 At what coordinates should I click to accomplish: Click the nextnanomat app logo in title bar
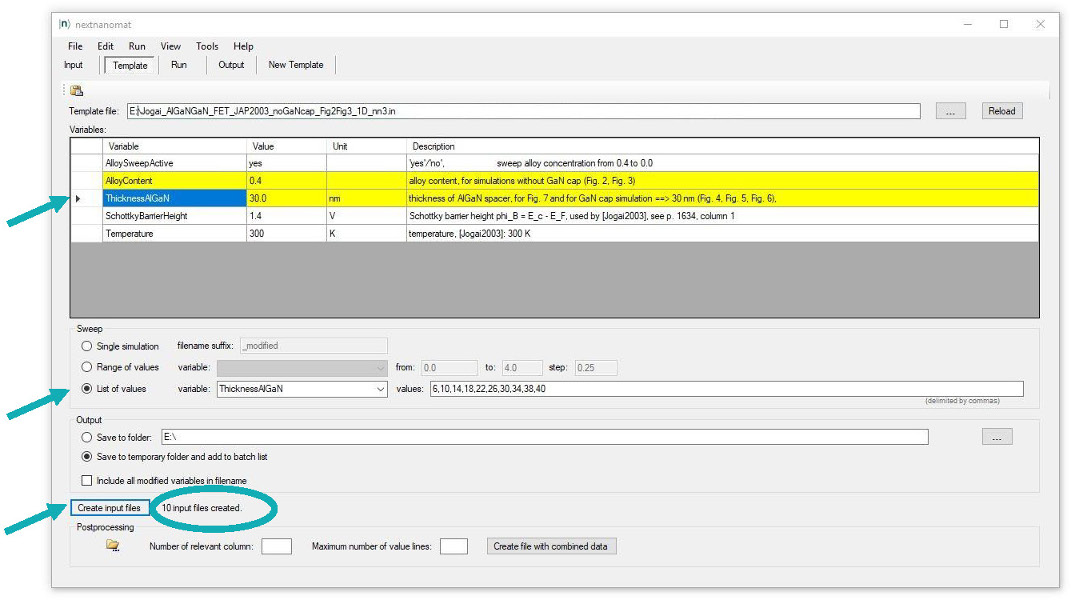coord(65,24)
